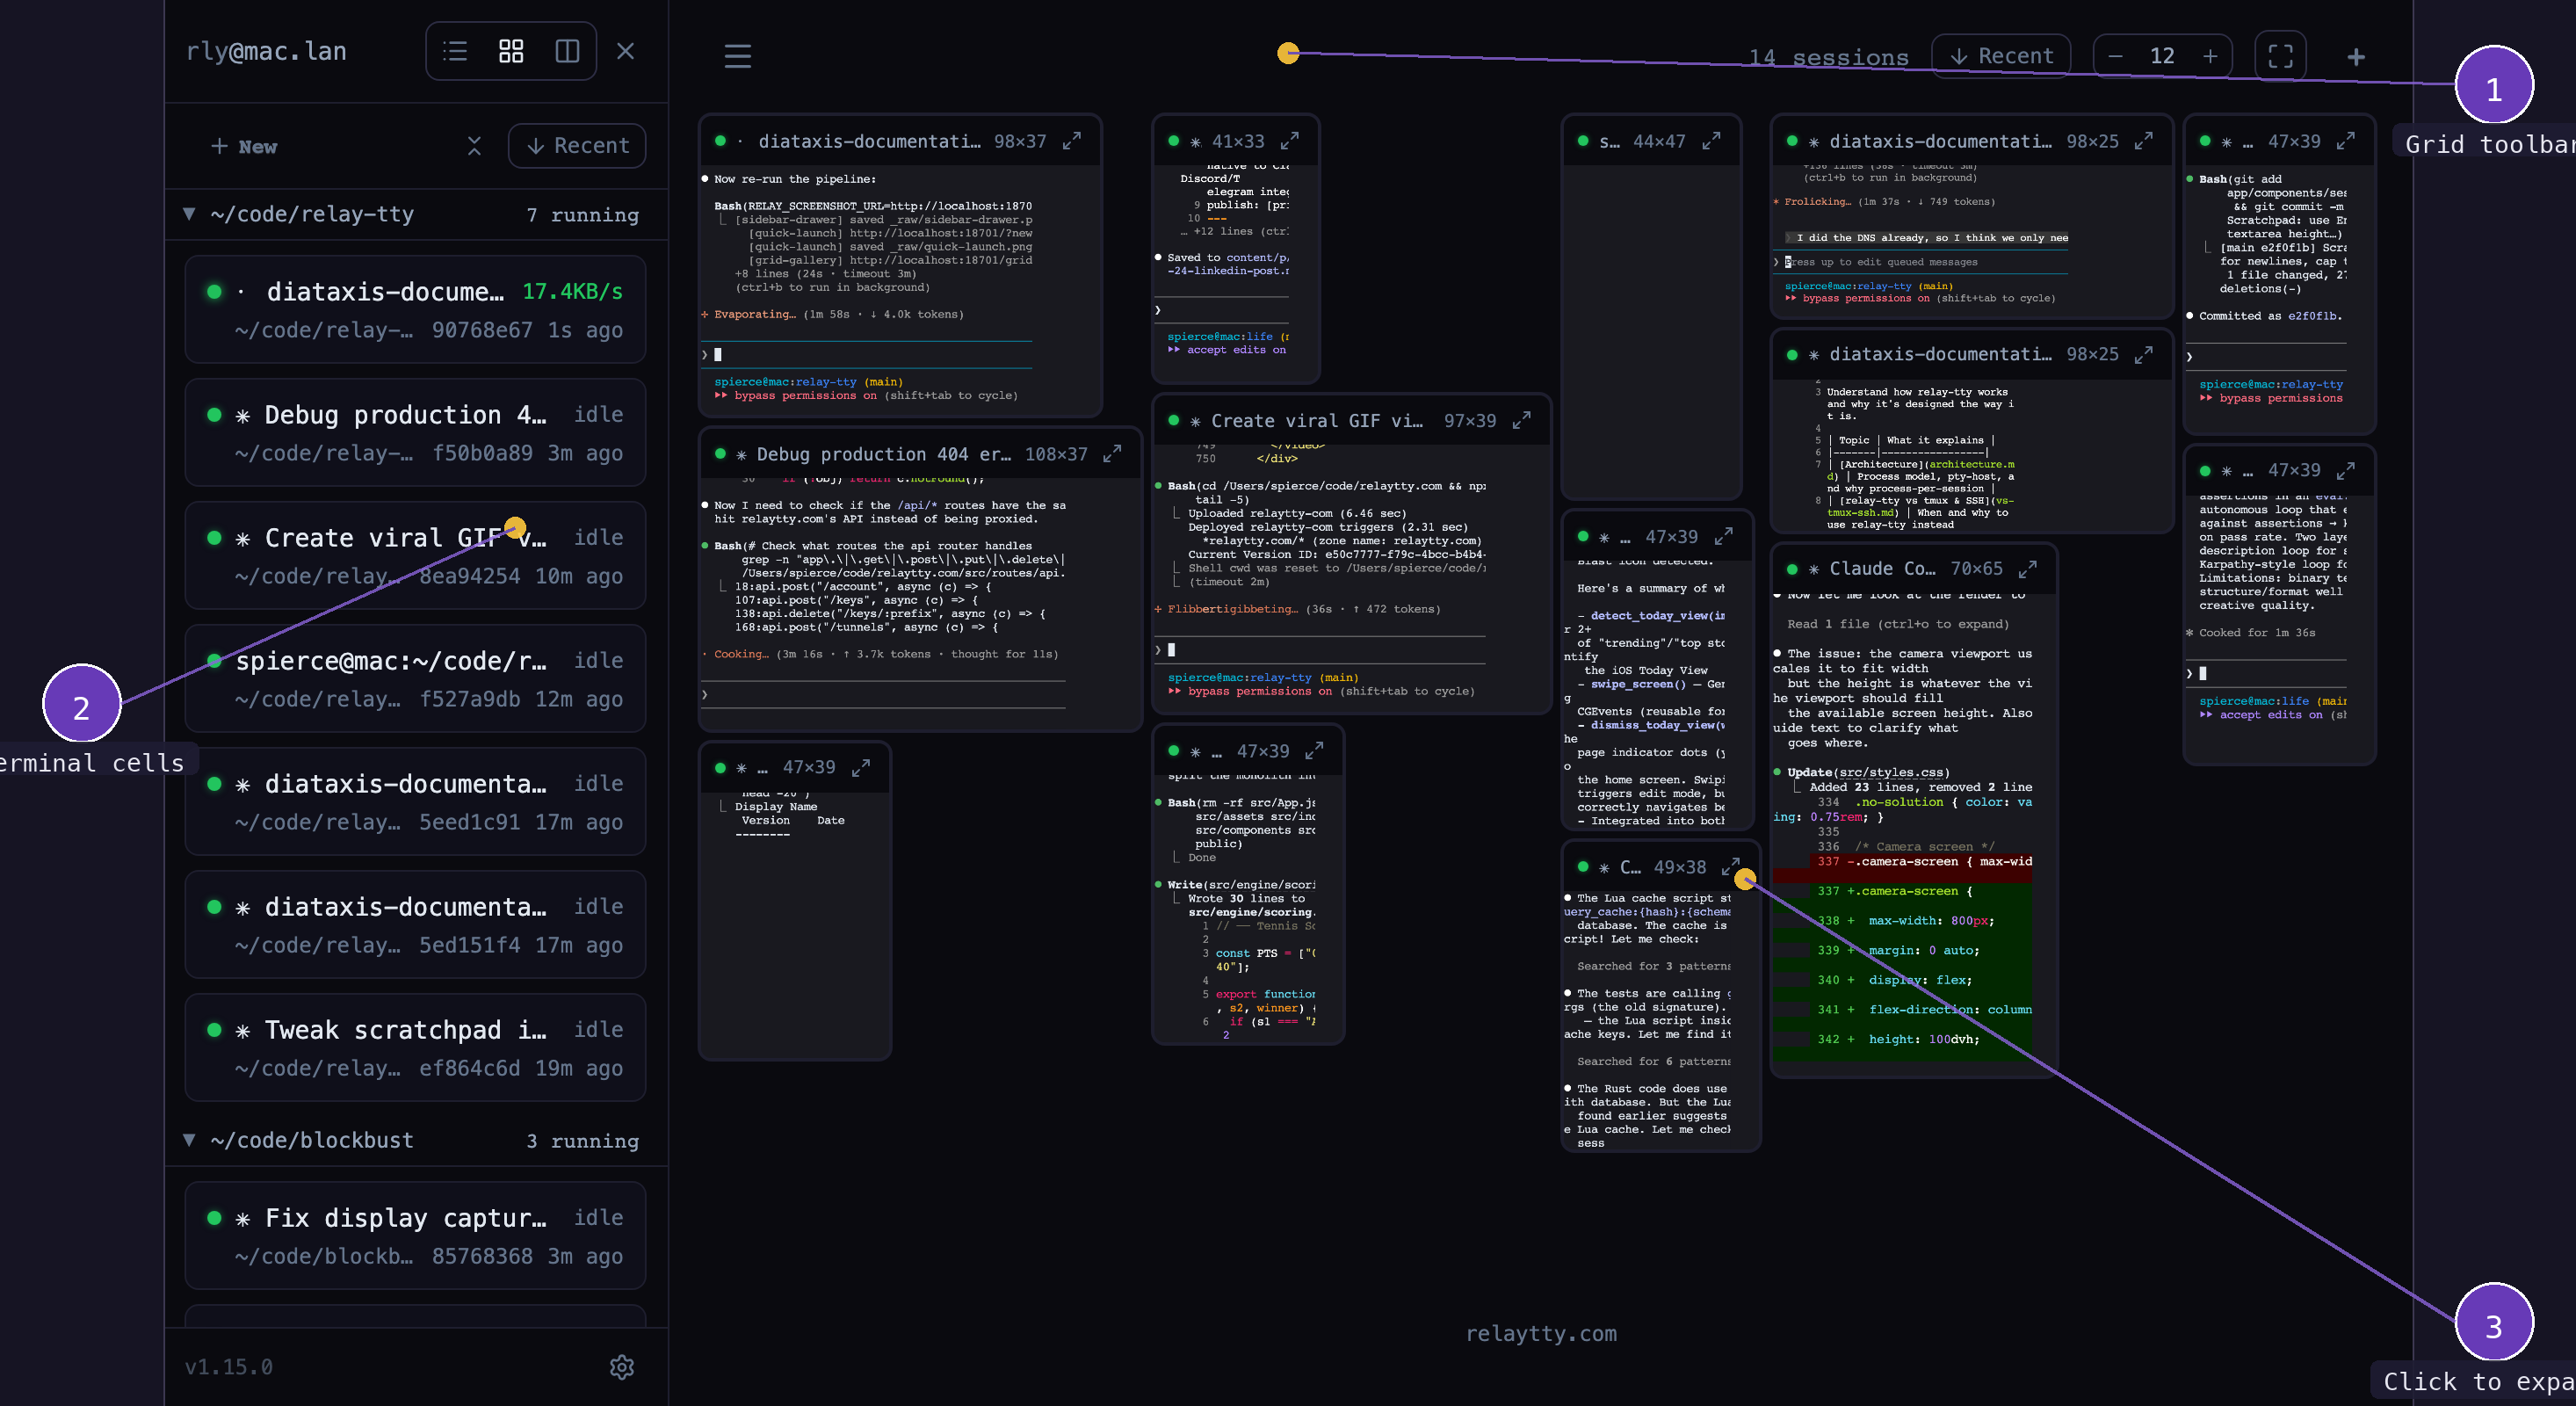2576x1406 pixels.
Task: Expand the Create viral GIF 97×39 cell
Action: coord(1521,421)
